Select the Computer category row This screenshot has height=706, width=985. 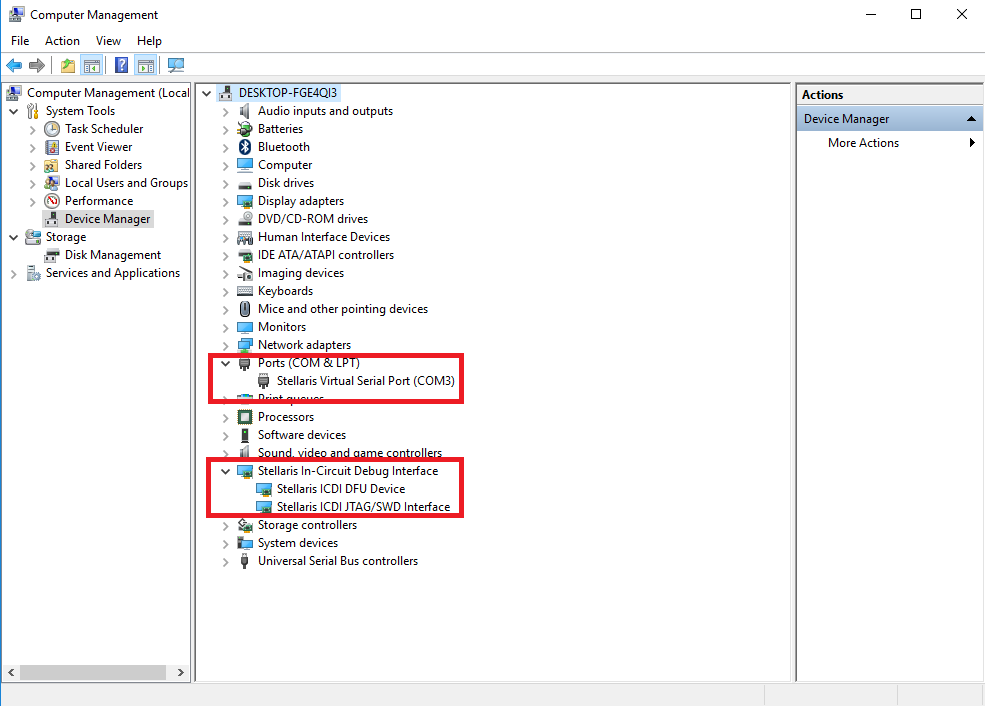[285, 165]
